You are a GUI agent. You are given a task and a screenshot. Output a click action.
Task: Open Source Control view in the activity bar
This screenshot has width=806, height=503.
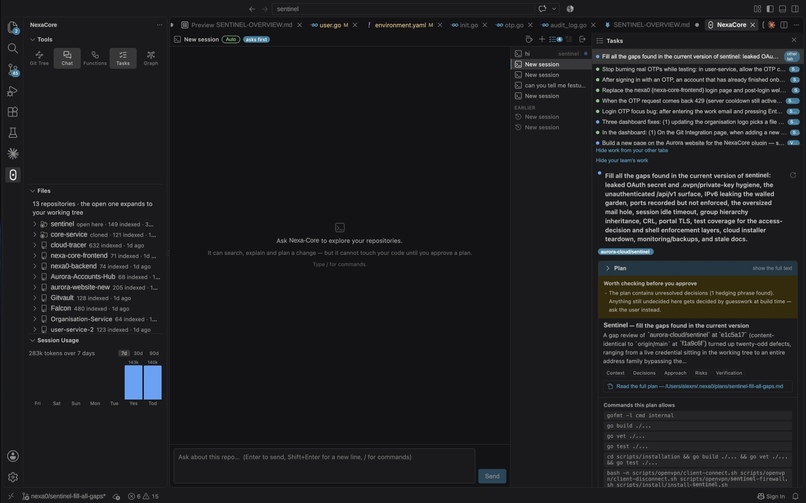(13, 70)
